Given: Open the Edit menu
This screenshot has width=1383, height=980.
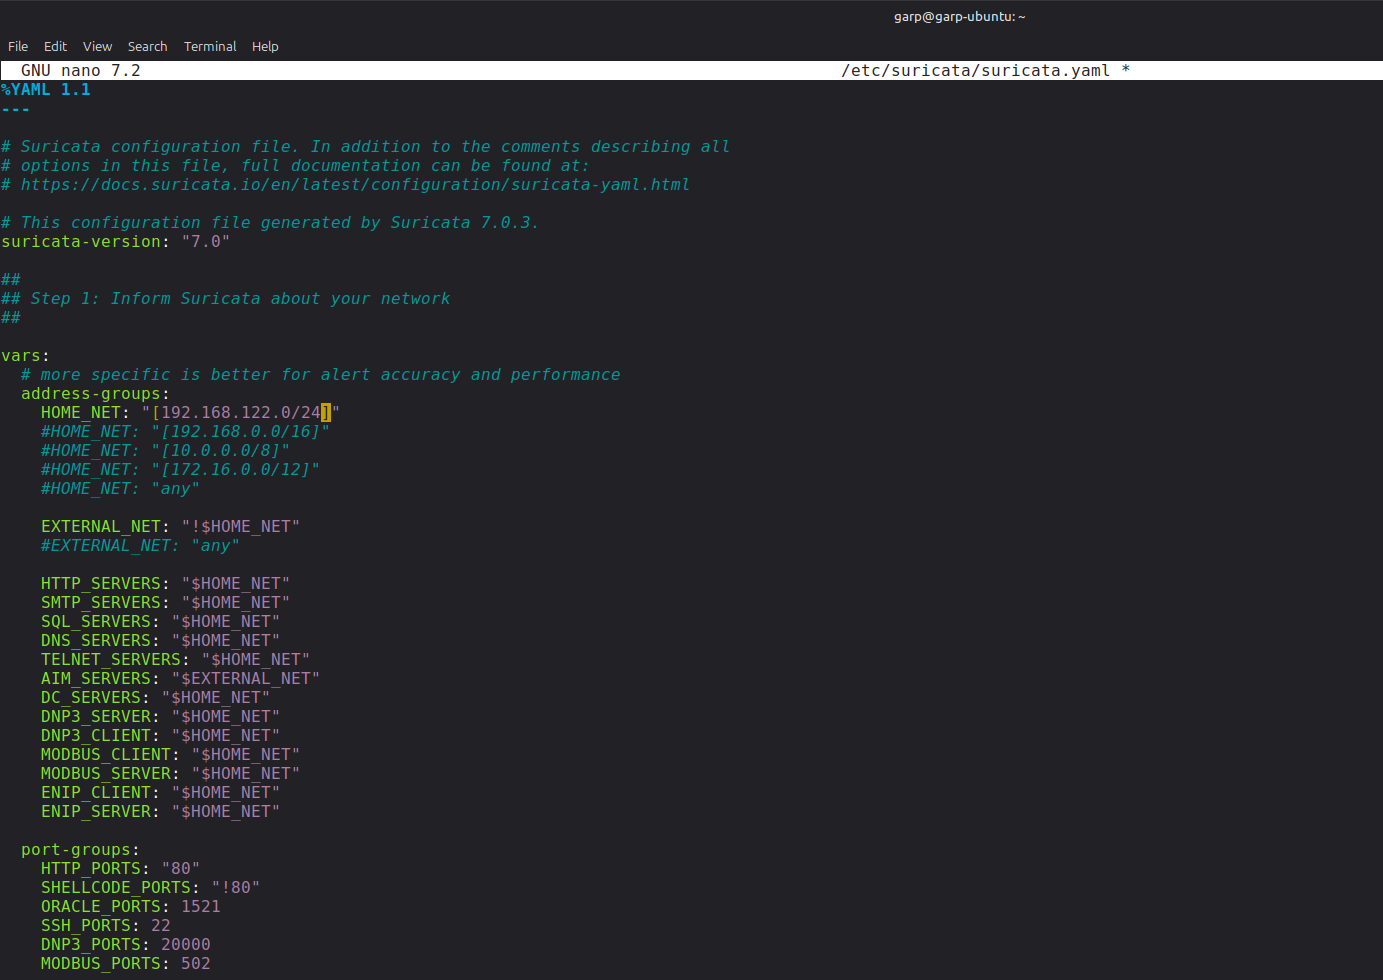Looking at the screenshot, I should click(x=55, y=46).
